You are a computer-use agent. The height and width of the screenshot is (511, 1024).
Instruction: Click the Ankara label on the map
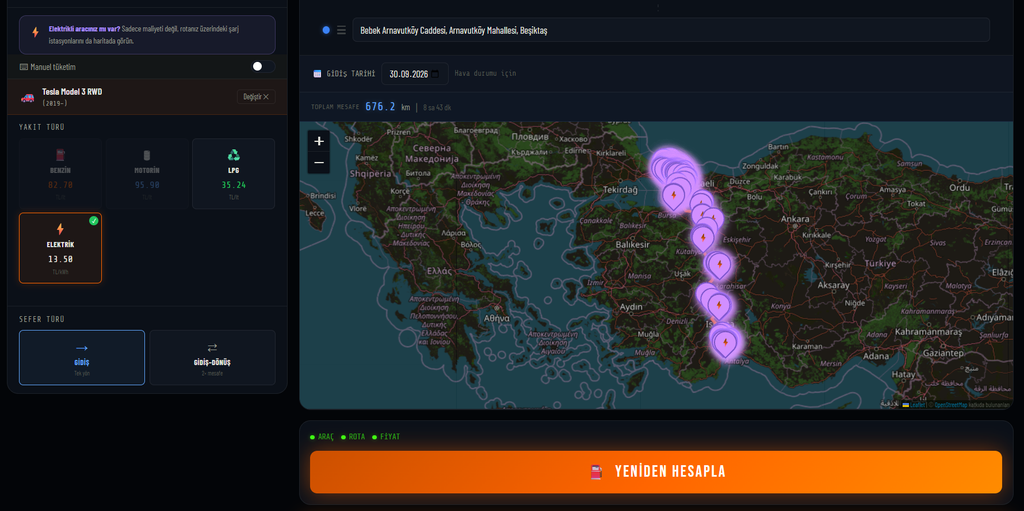point(795,218)
